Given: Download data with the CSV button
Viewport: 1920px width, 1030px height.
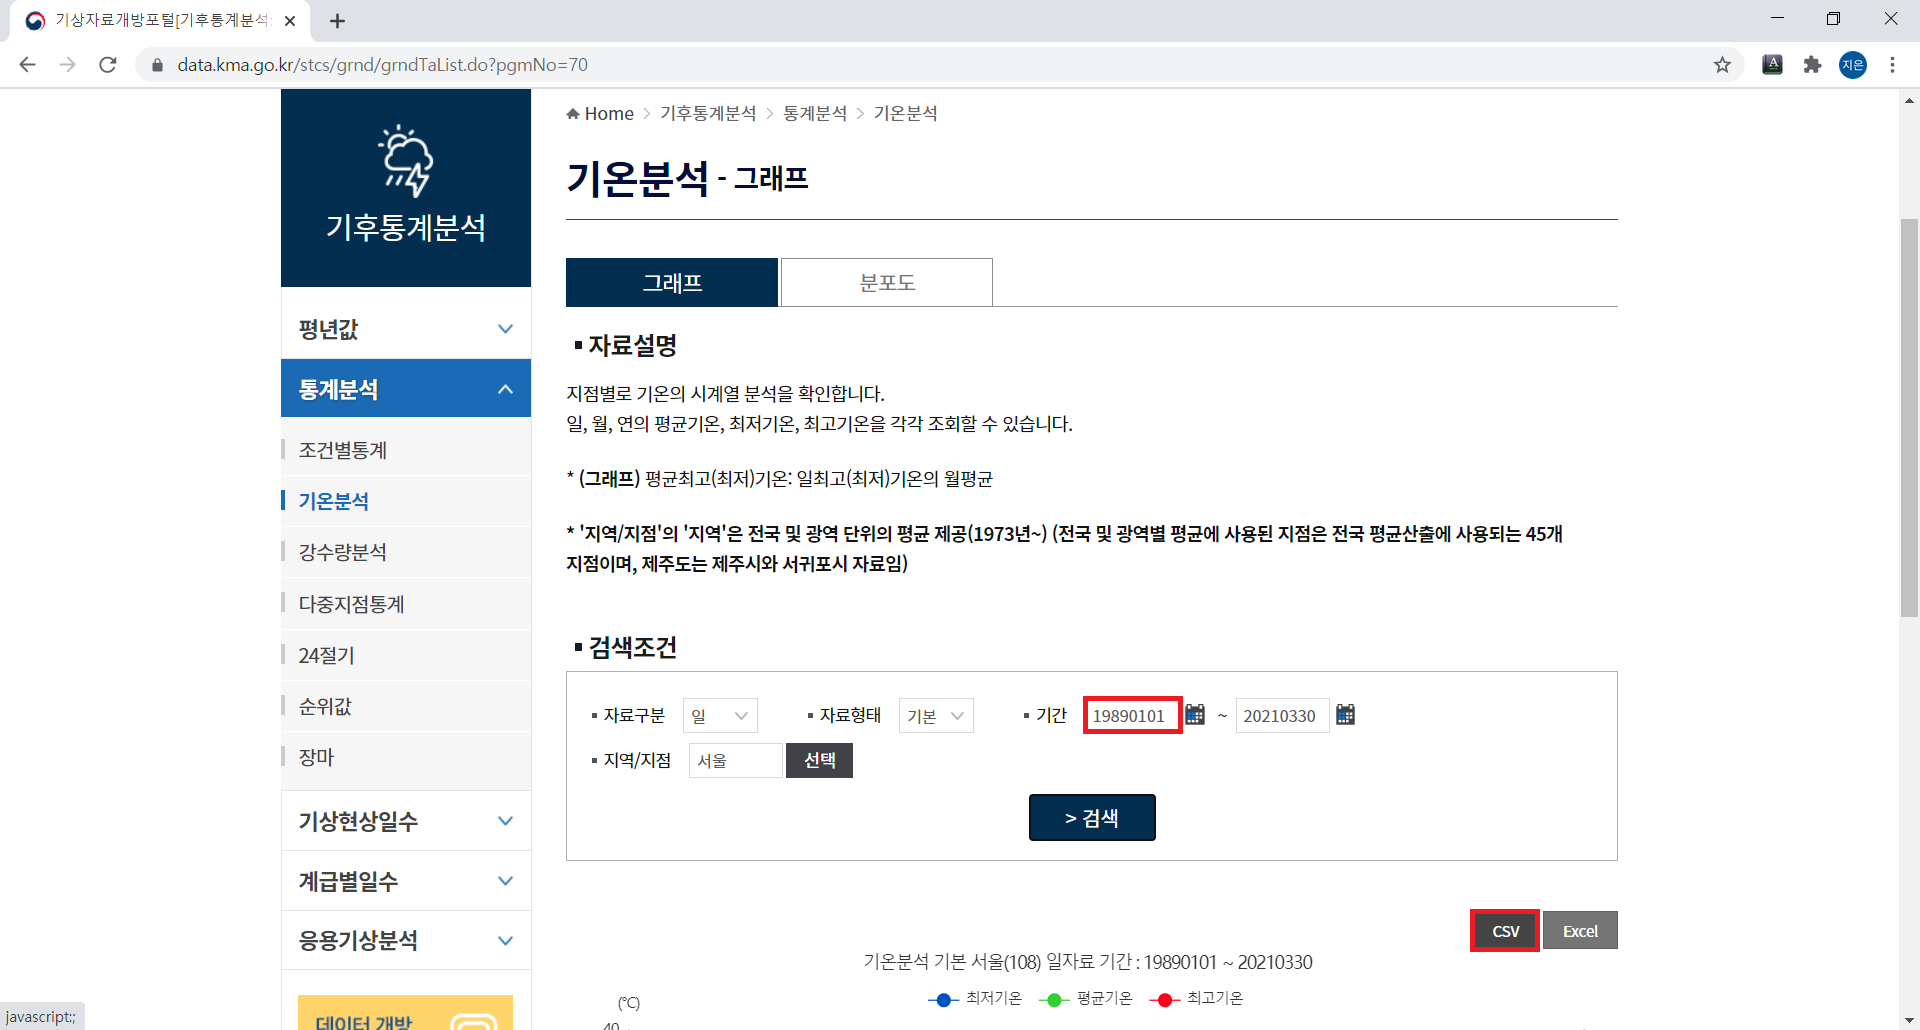Looking at the screenshot, I should point(1505,931).
